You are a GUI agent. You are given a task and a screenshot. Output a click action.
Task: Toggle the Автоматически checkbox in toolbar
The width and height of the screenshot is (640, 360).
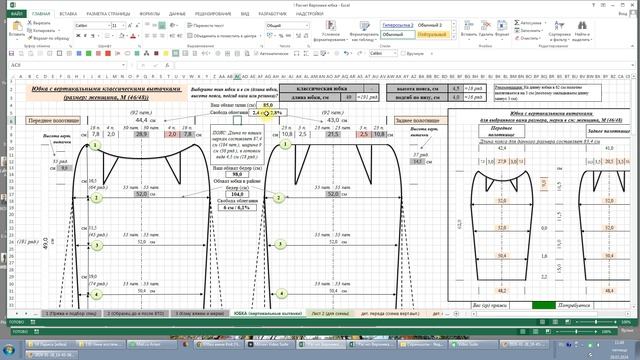(271, 53)
